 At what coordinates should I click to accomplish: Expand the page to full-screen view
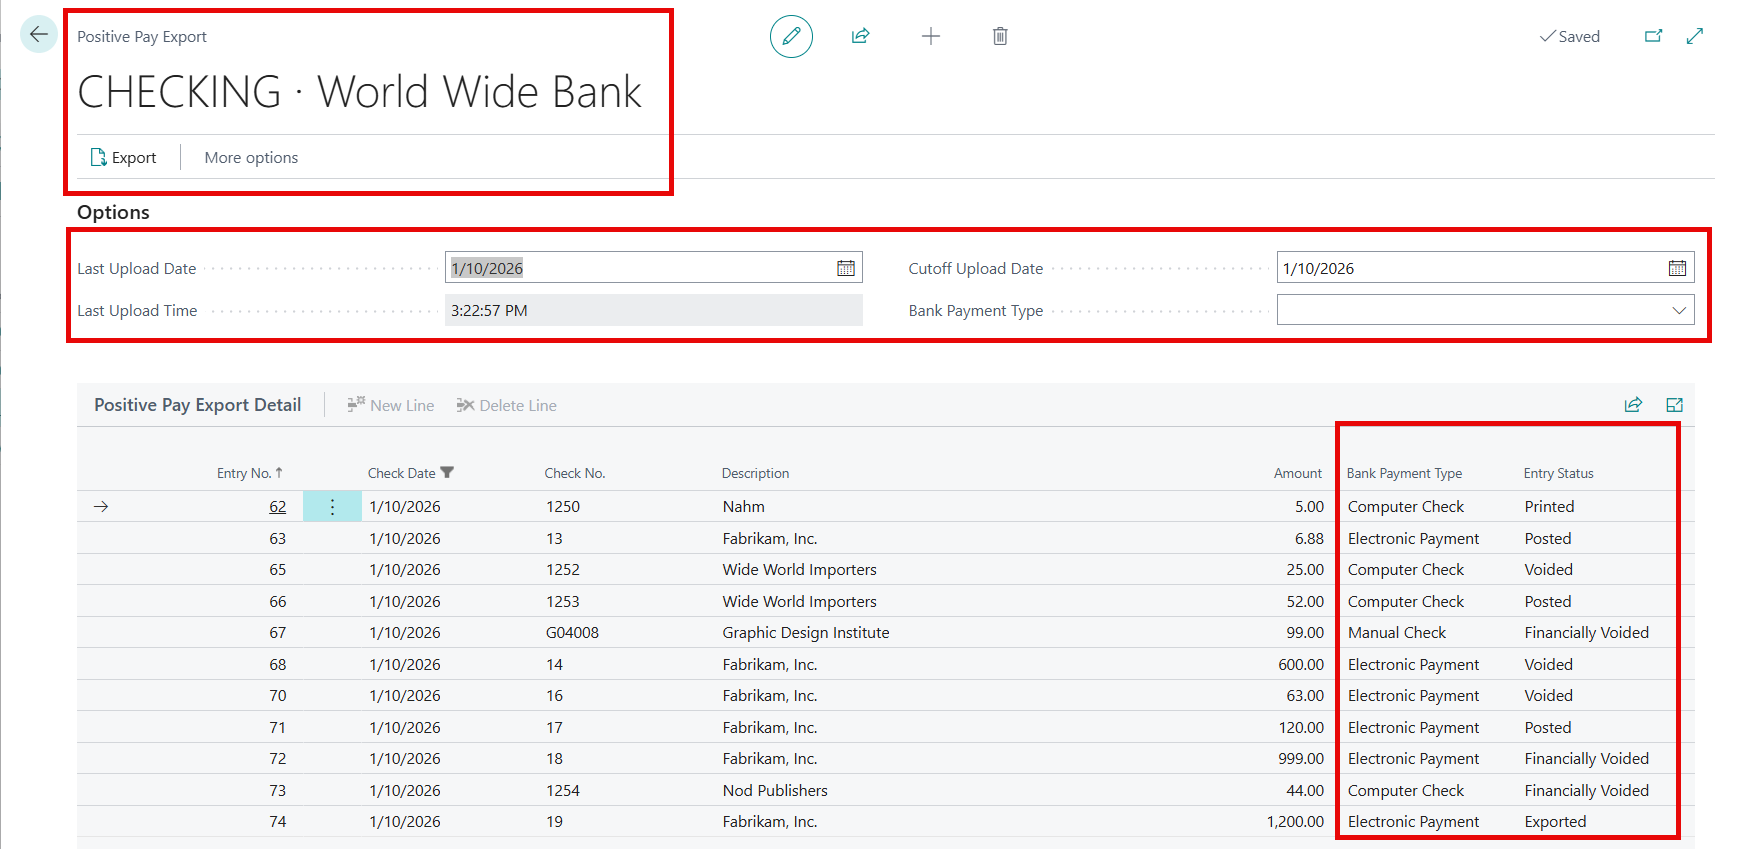(1695, 36)
